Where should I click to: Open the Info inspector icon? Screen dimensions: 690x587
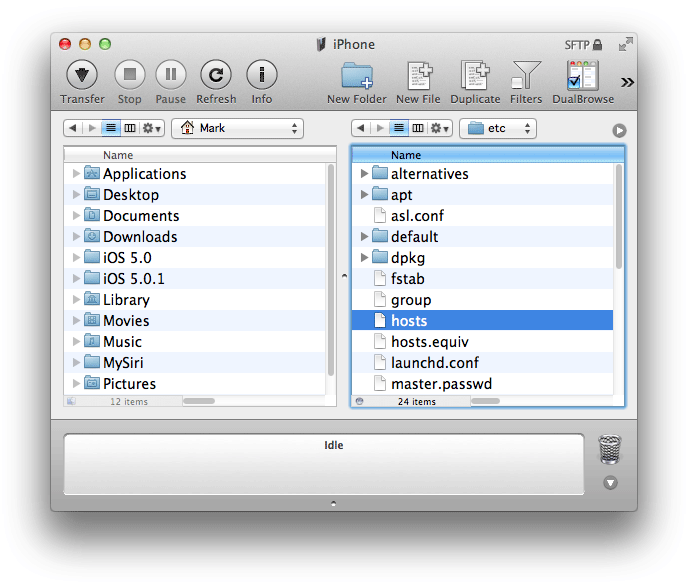coord(262,75)
